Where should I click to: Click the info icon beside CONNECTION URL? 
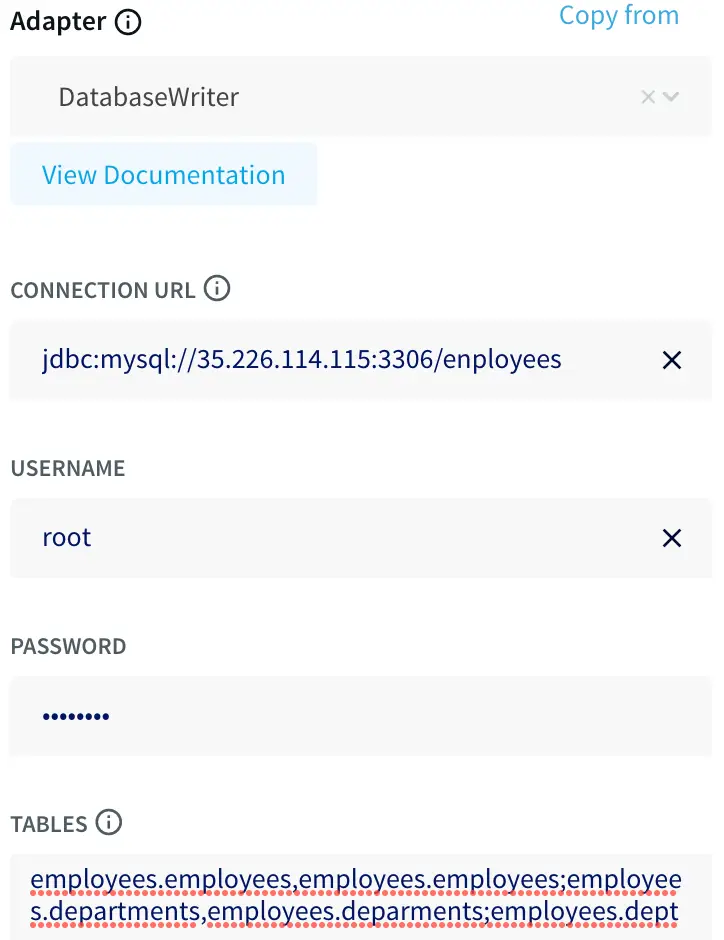click(x=217, y=290)
